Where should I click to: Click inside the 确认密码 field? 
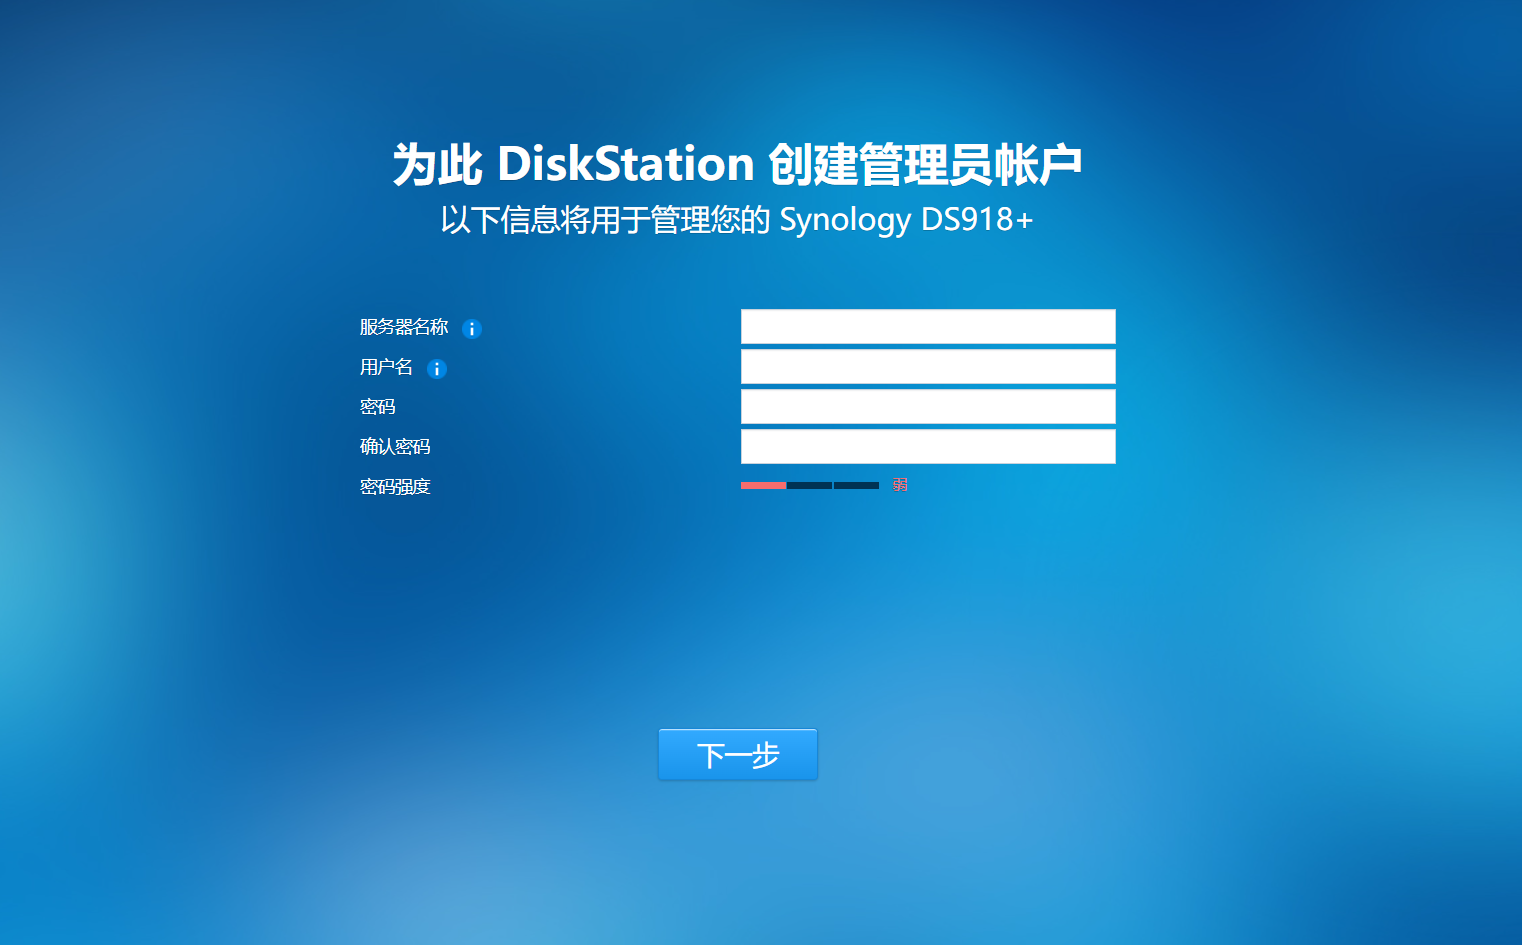pos(927,446)
